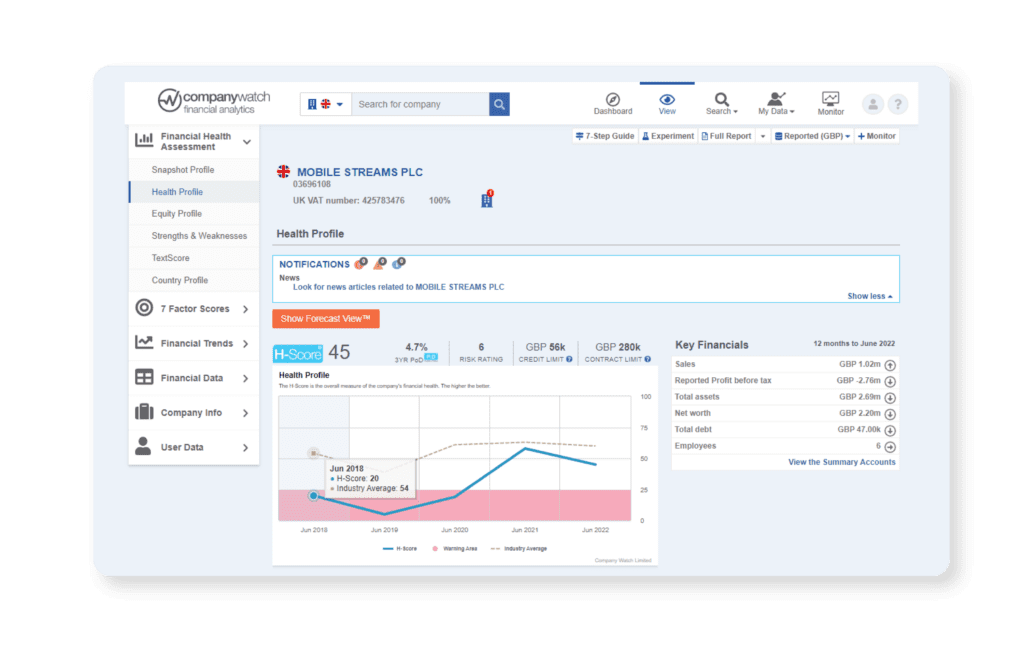Select the Jun 2018 Industry Average data point

(x=313, y=453)
